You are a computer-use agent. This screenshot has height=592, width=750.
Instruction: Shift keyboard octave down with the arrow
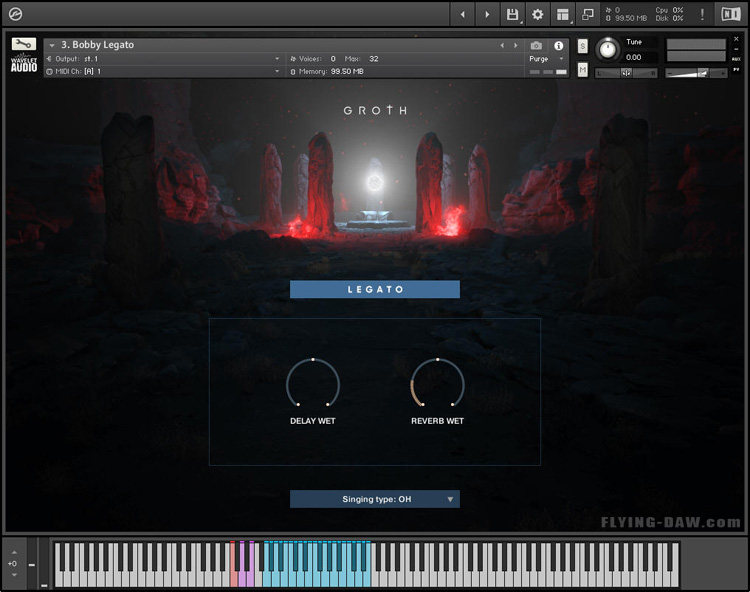(14, 574)
